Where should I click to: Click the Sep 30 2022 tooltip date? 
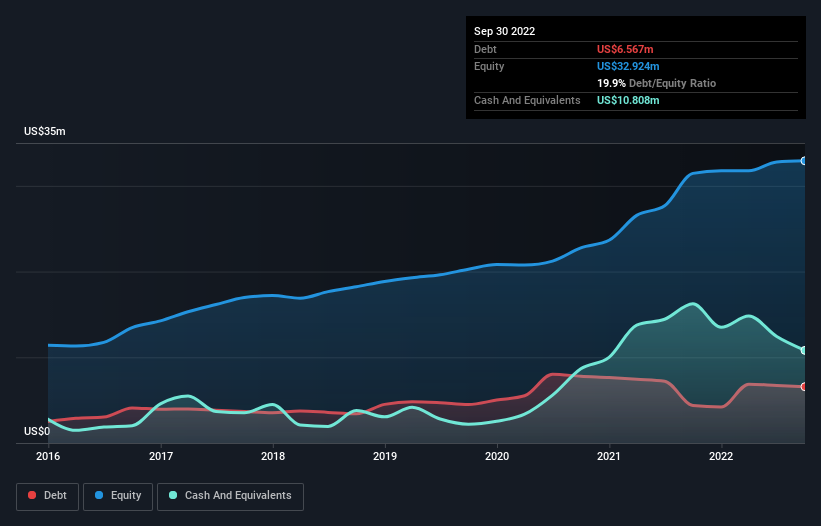(504, 31)
